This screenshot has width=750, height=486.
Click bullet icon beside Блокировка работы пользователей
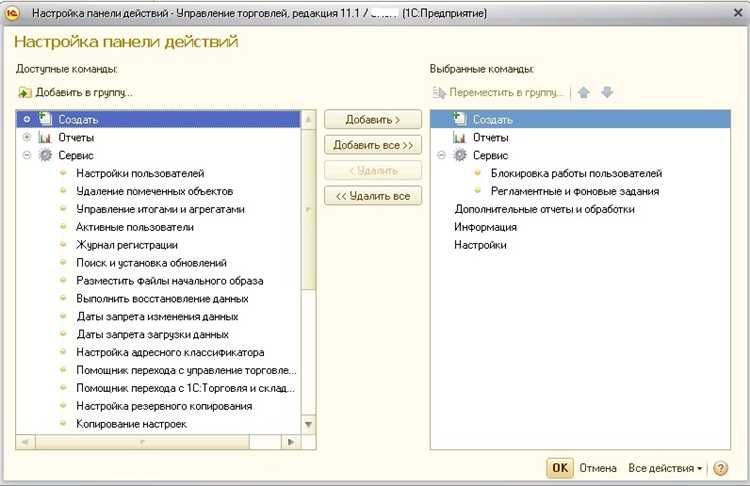click(477, 173)
